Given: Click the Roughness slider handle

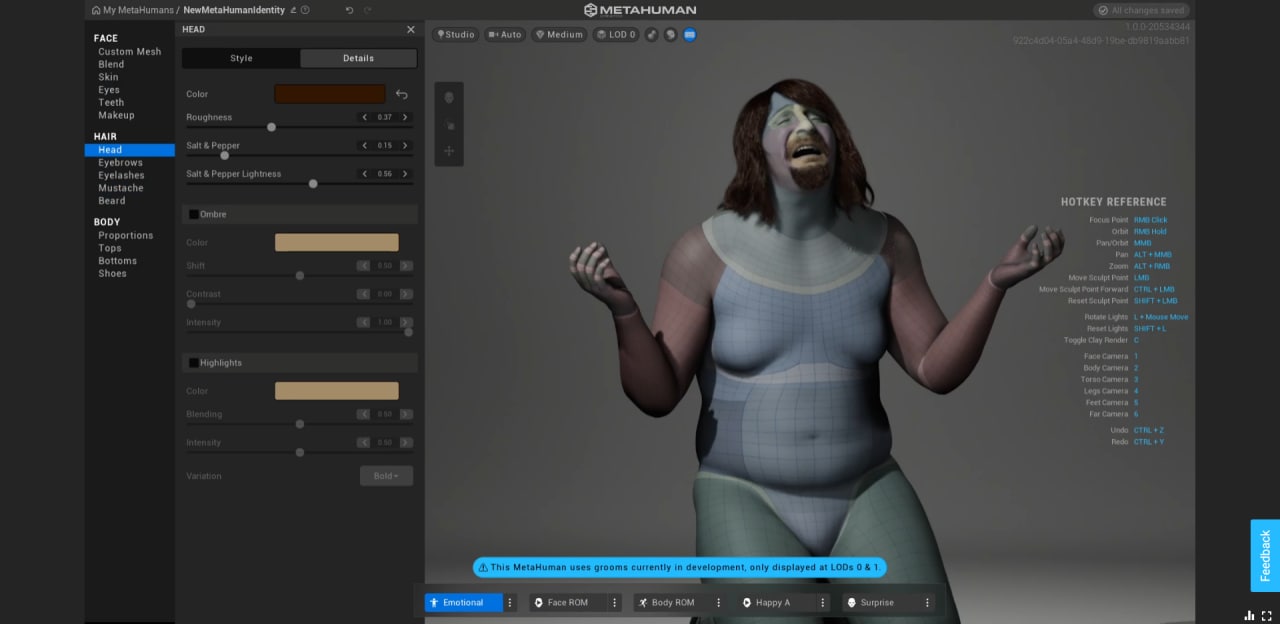Looking at the screenshot, I should click(271, 127).
